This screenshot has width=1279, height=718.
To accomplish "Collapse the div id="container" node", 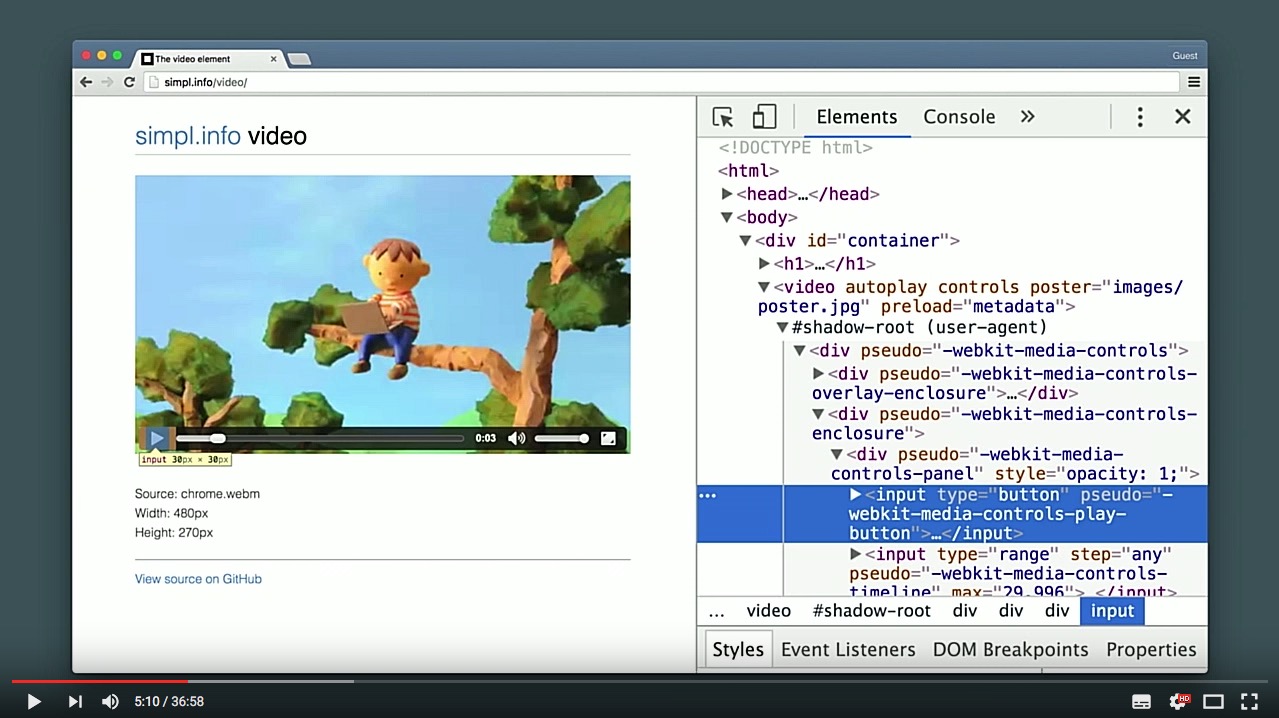I will (745, 240).
